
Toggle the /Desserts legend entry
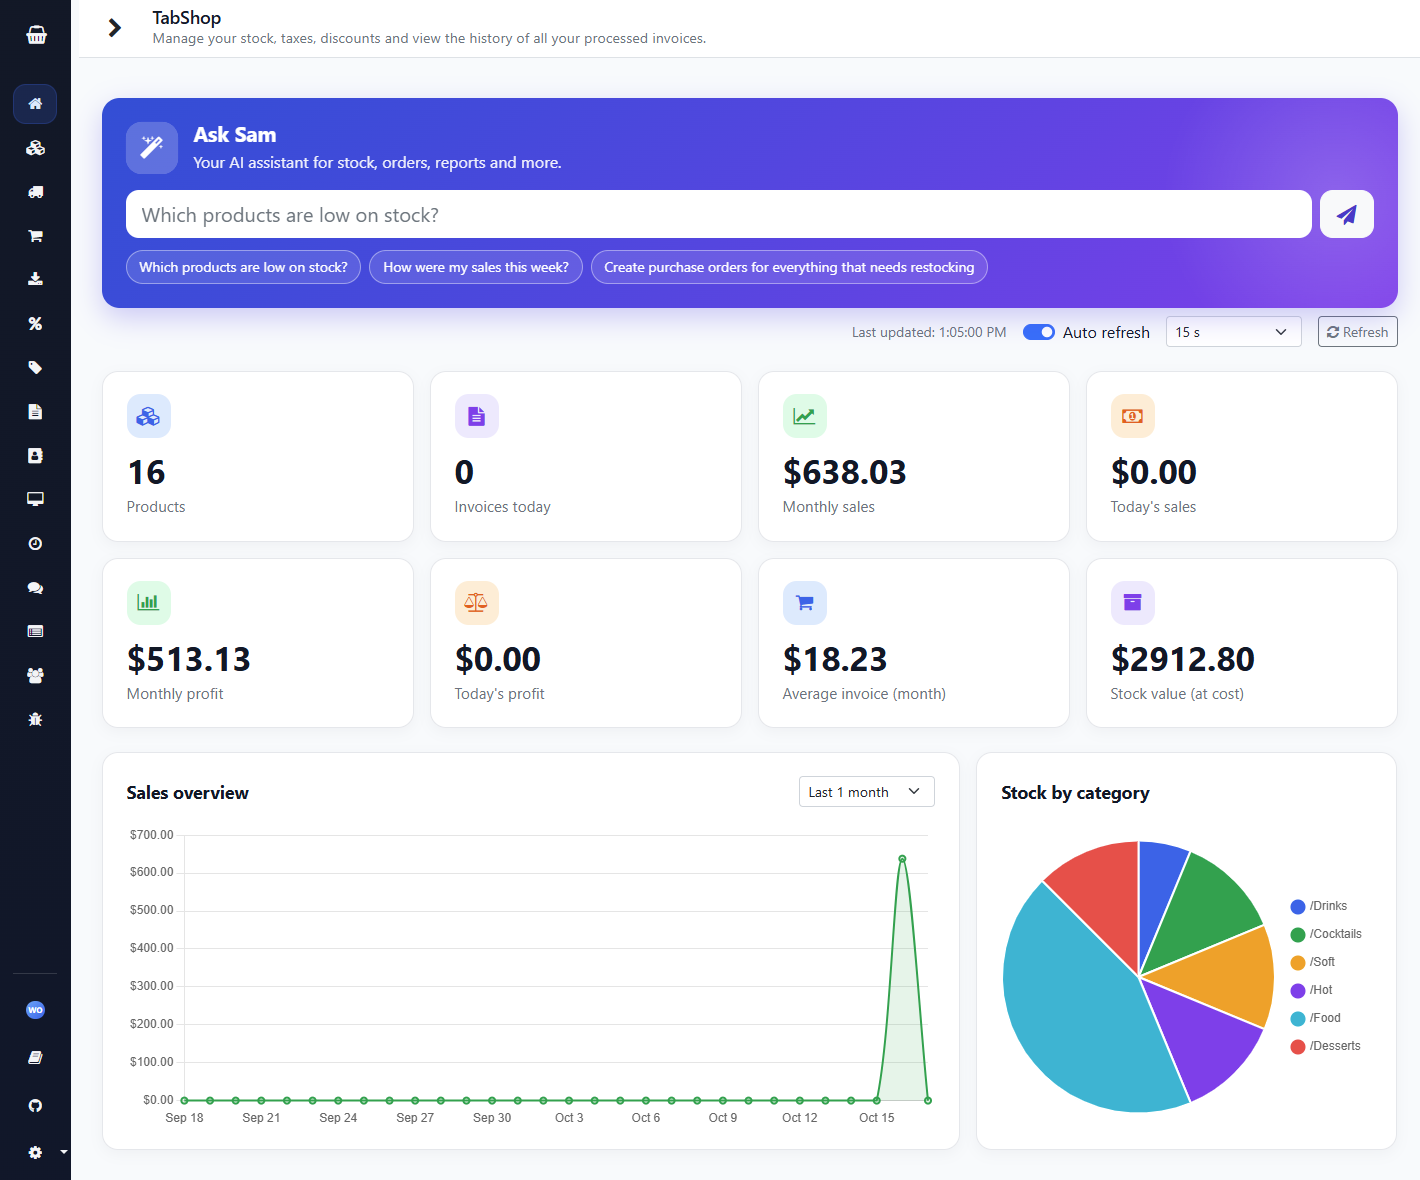1326,1047
